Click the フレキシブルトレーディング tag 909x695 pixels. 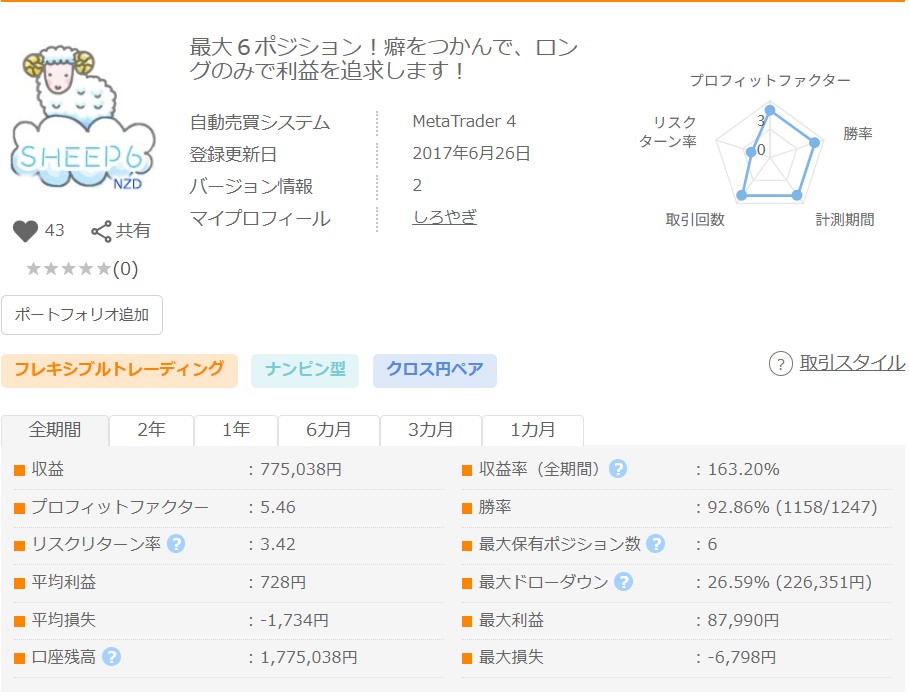(x=119, y=369)
